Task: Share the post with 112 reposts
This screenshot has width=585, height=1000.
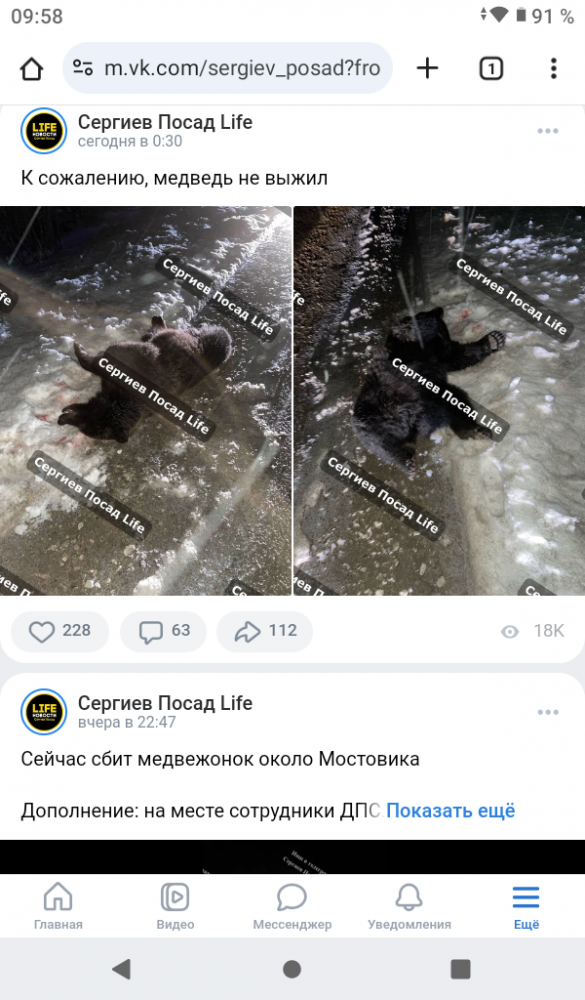Action: [265, 631]
